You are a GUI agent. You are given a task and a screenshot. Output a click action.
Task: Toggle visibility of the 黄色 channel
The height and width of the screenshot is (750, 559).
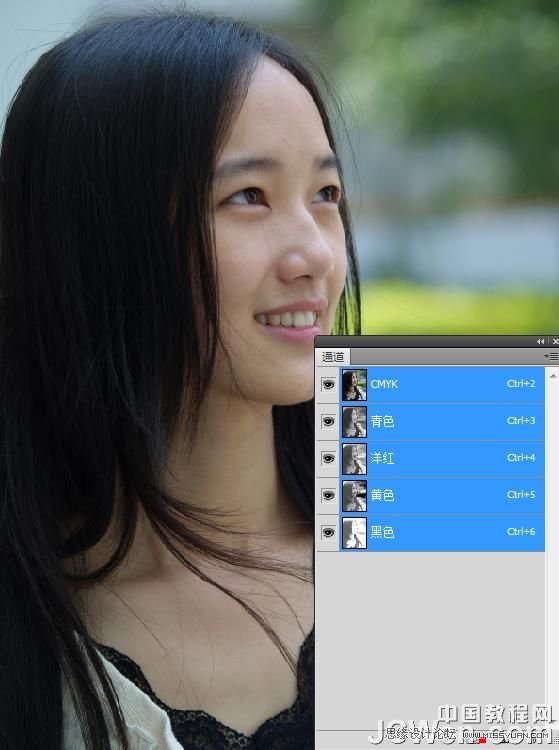(328, 496)
